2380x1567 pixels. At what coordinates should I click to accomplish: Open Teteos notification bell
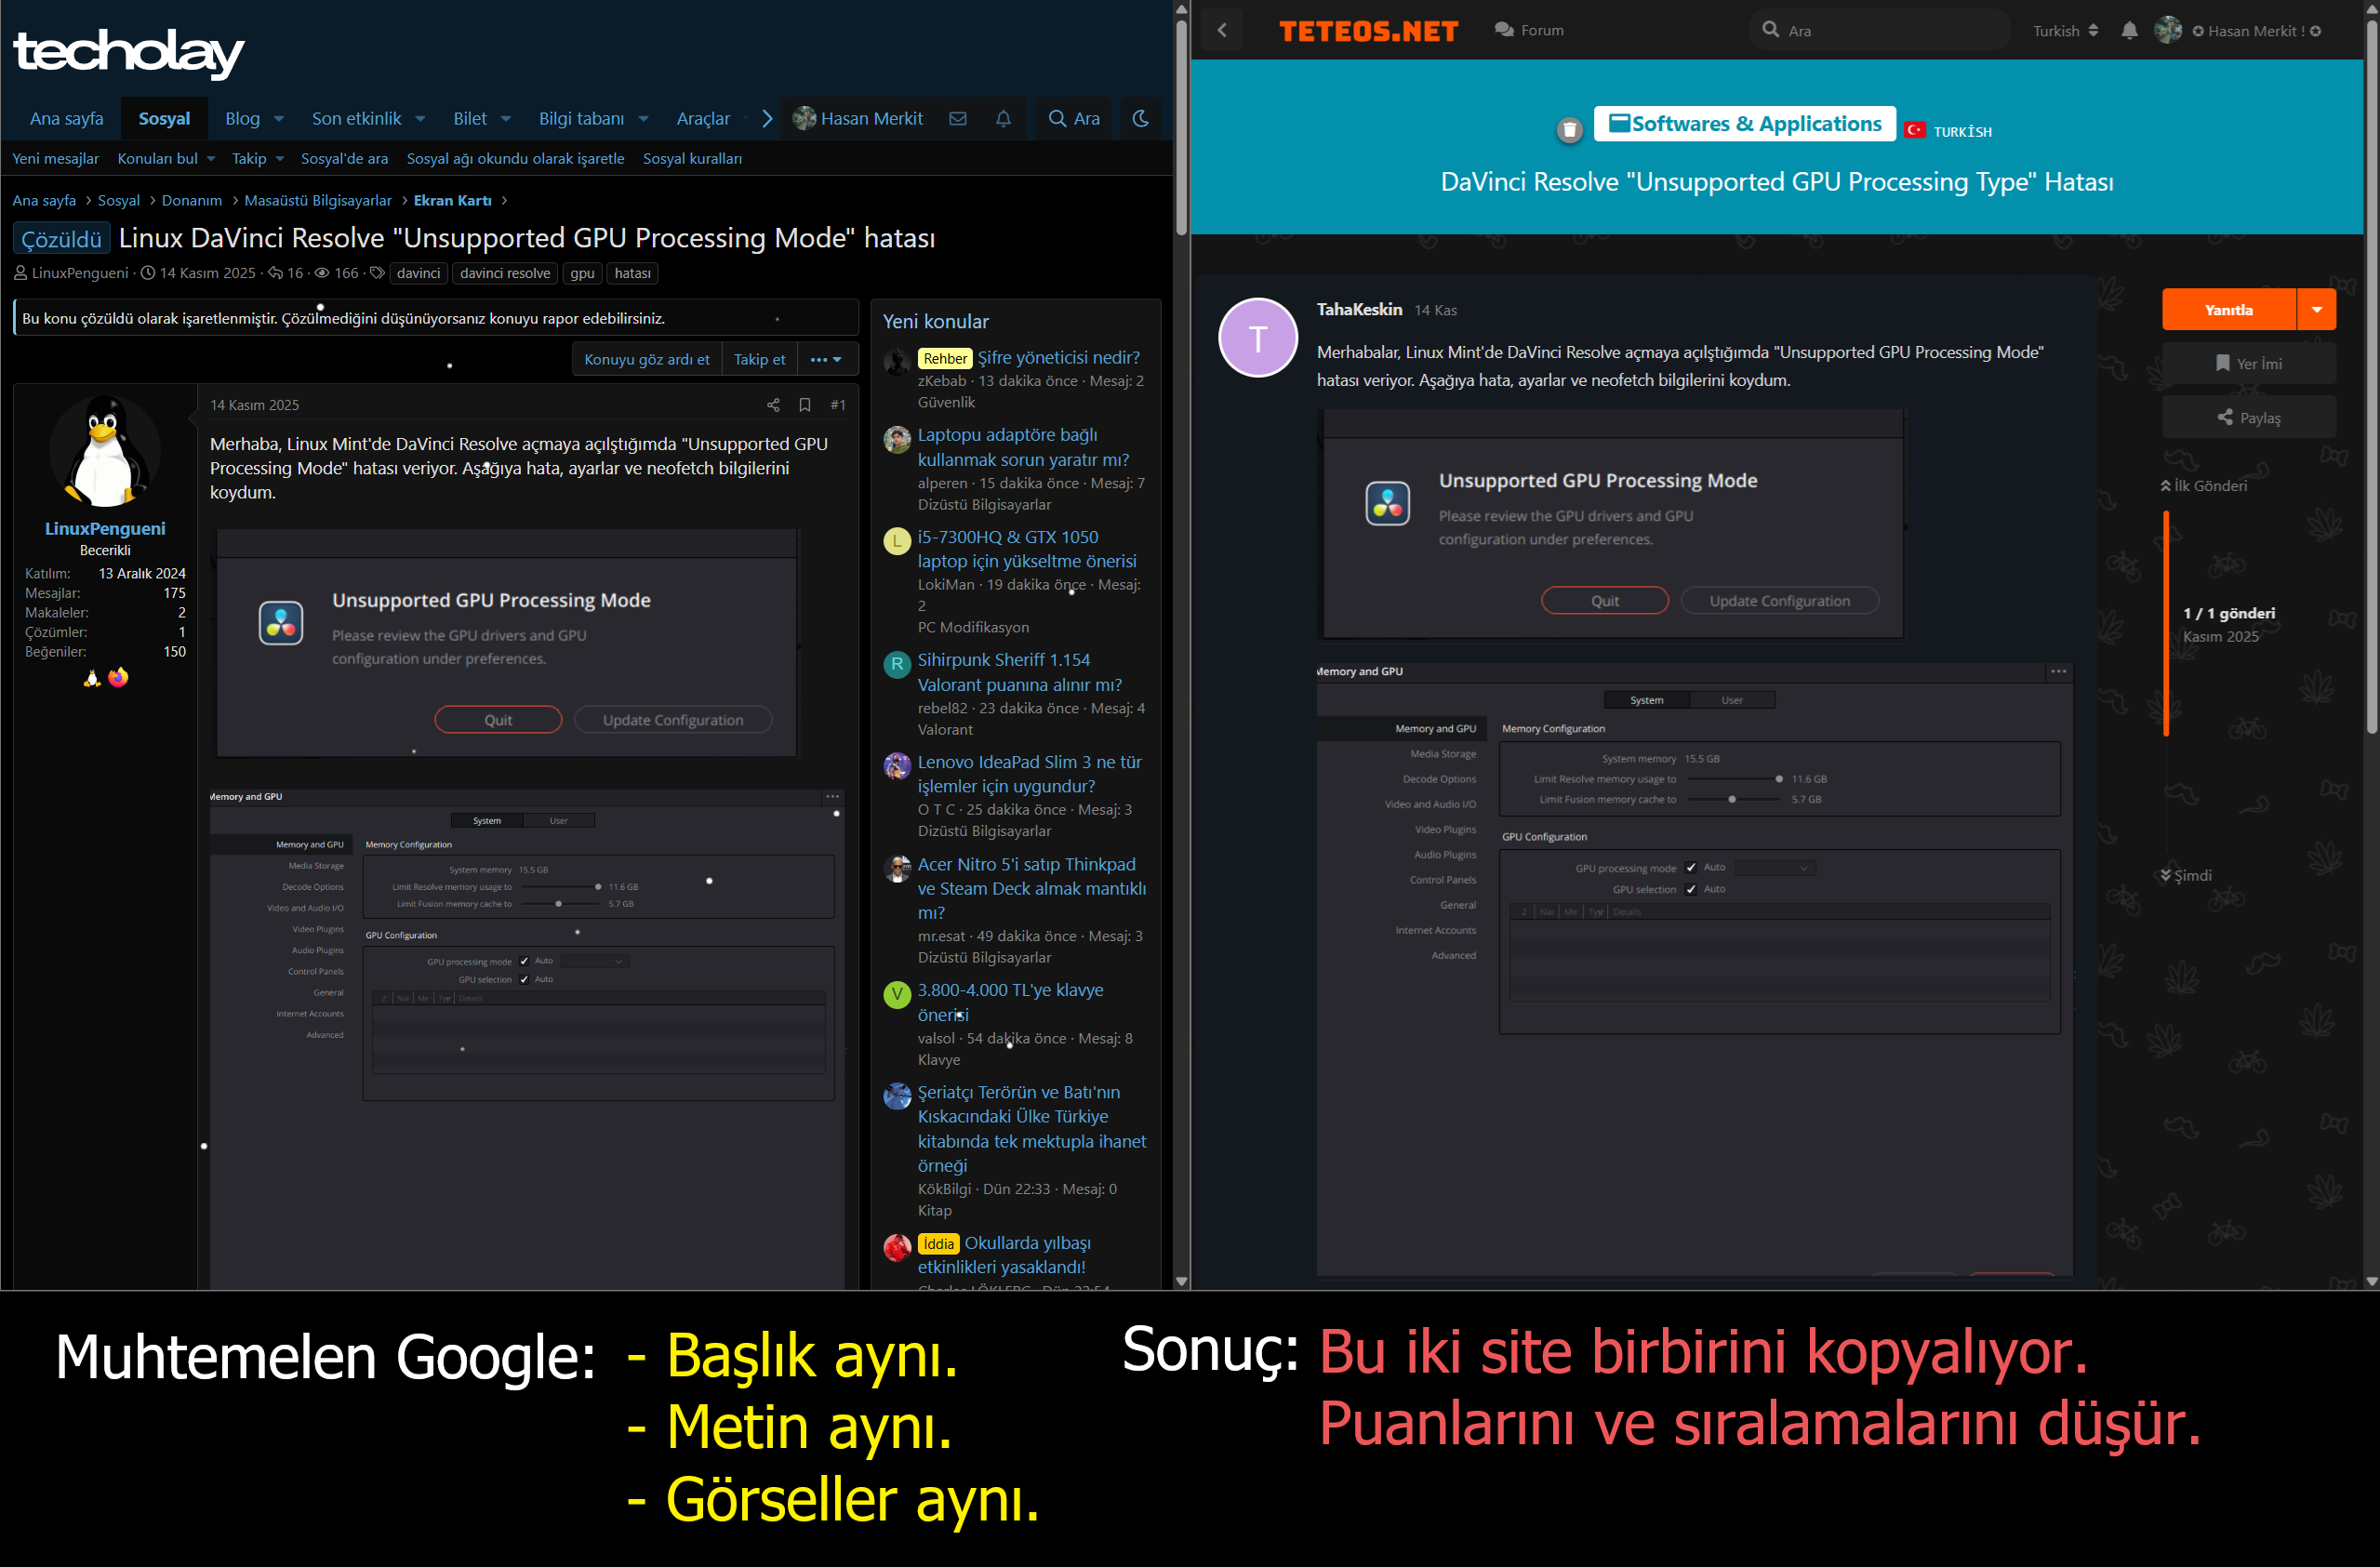tap(2129, 31)
